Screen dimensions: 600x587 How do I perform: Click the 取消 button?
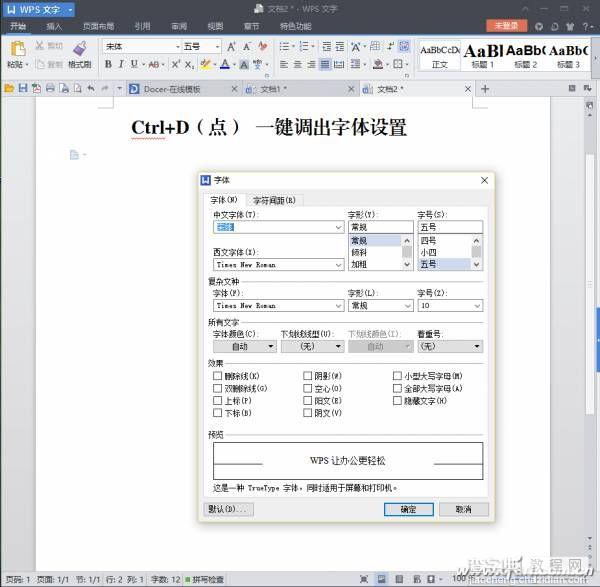tap(464, 509)
